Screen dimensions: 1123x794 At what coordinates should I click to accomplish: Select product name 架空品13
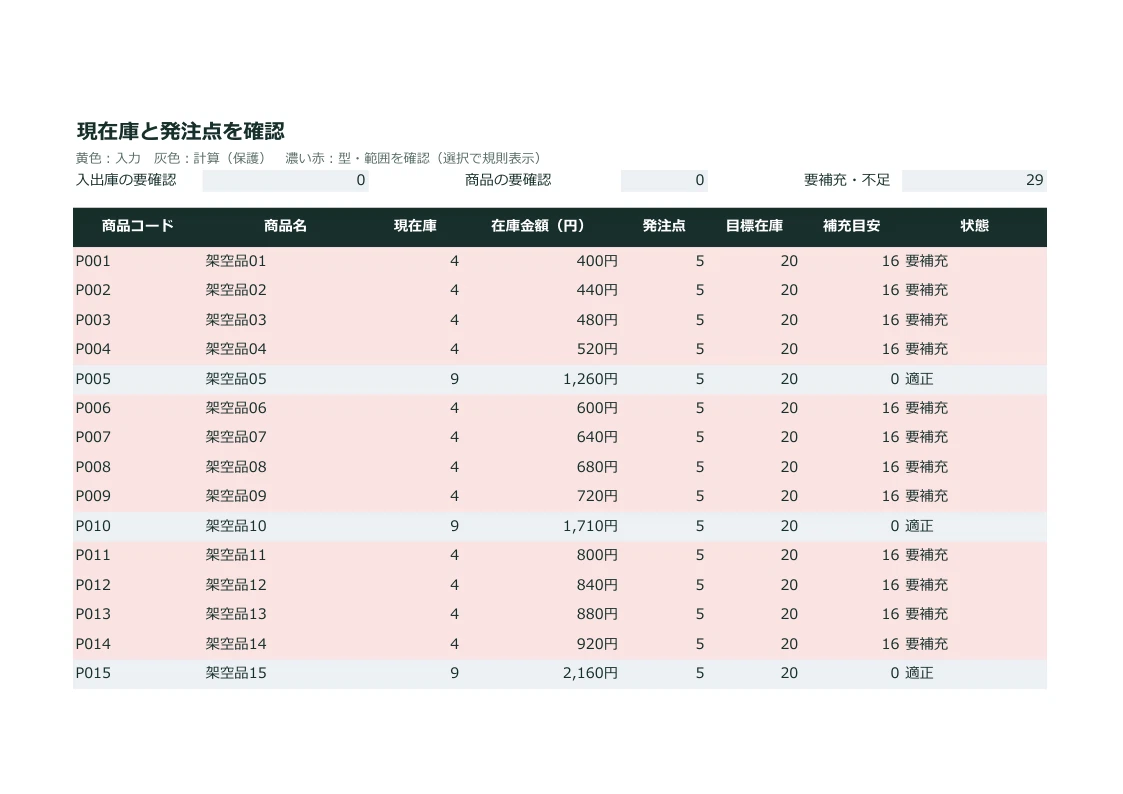point(236,614)
